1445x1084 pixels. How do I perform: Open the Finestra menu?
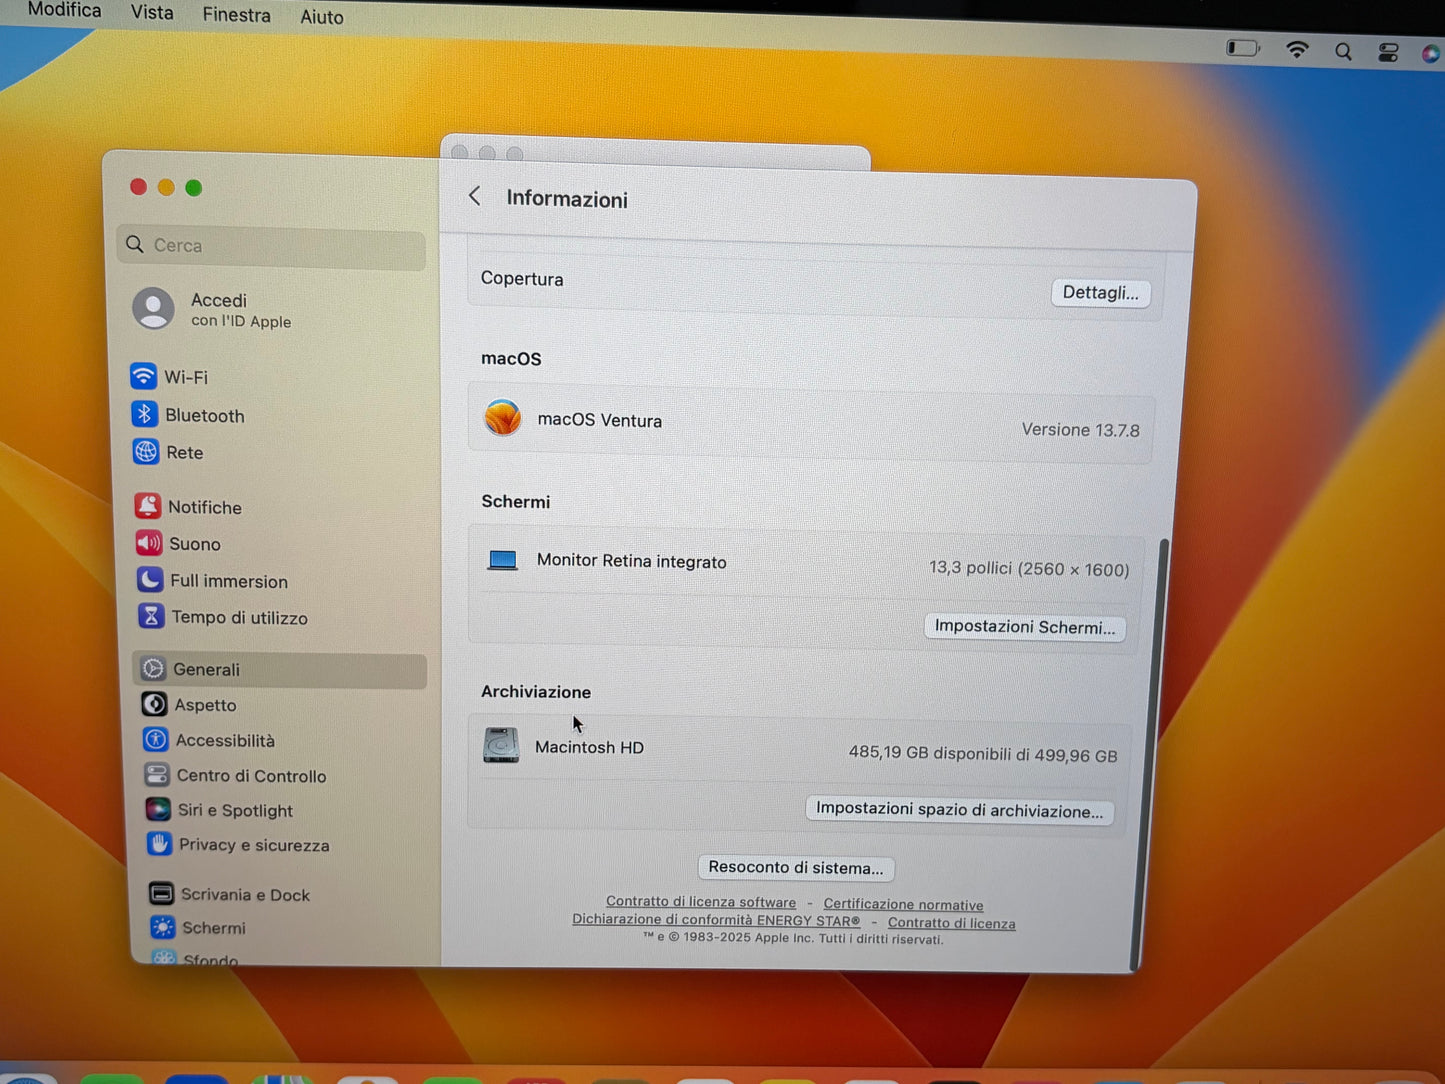click(x=236, y=15)
